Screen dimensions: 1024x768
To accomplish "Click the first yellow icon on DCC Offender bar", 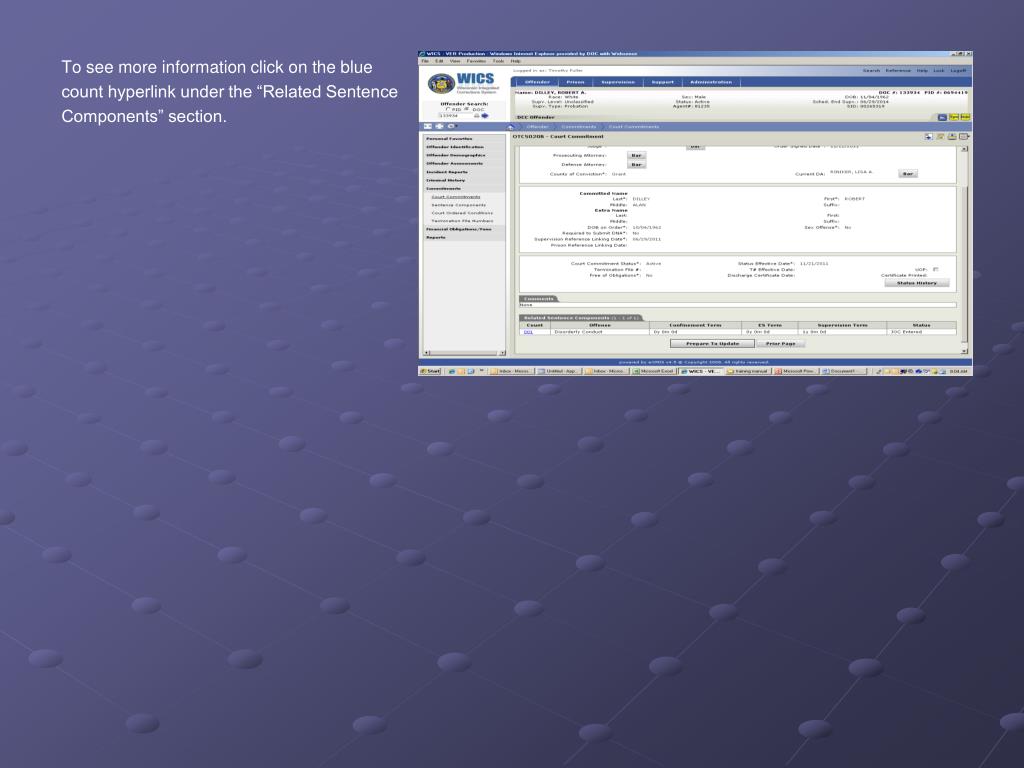I will [954, 118].
